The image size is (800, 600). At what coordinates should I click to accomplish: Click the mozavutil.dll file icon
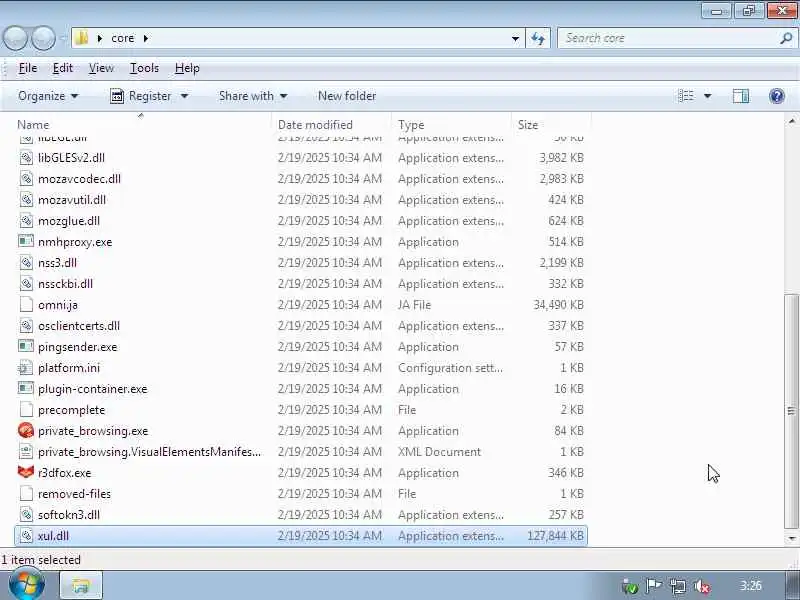click(x=26, y=199)
